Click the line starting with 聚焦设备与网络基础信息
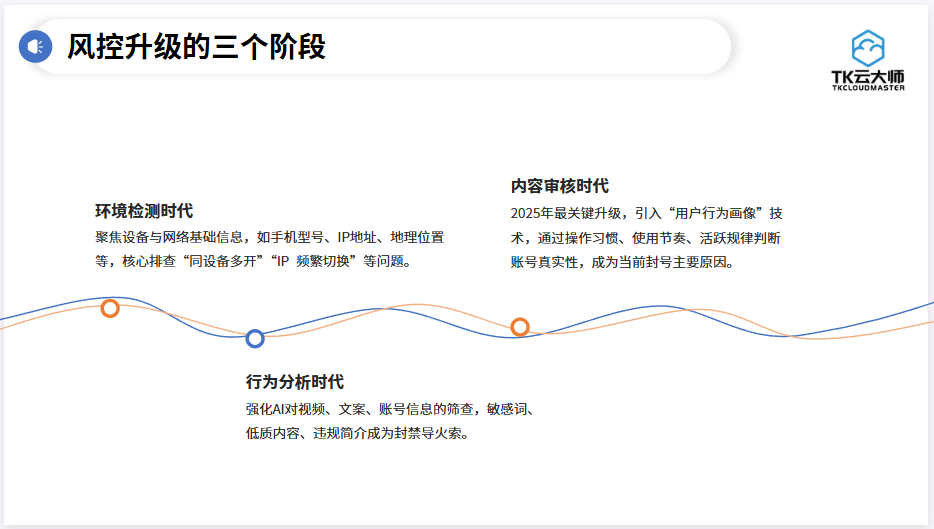Viewport: 934px width, 529px height. (269, 237)
